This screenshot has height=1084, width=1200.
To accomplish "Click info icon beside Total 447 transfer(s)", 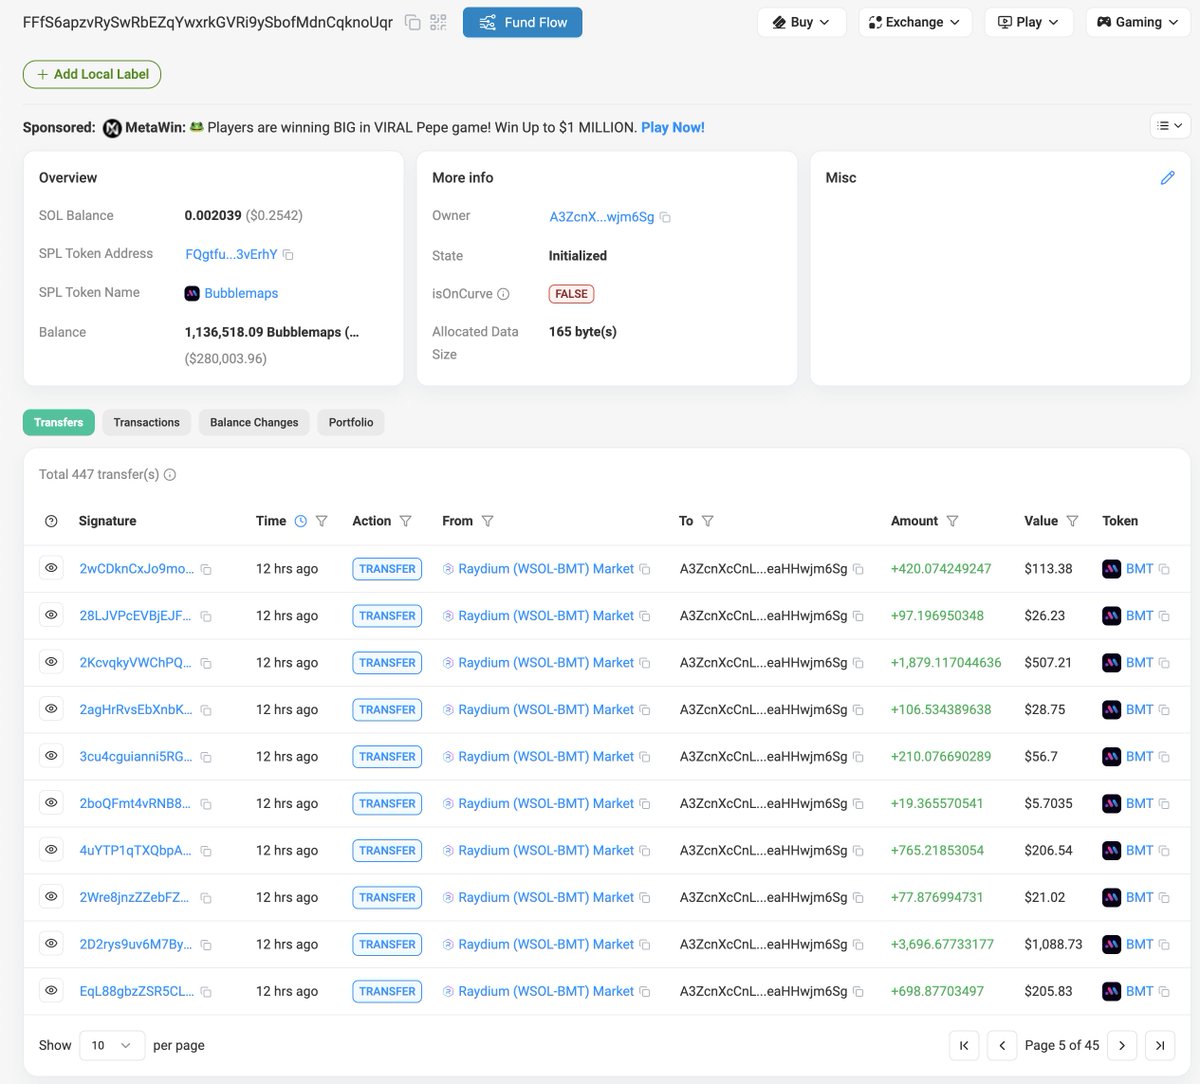I will (x=170, y=475).
